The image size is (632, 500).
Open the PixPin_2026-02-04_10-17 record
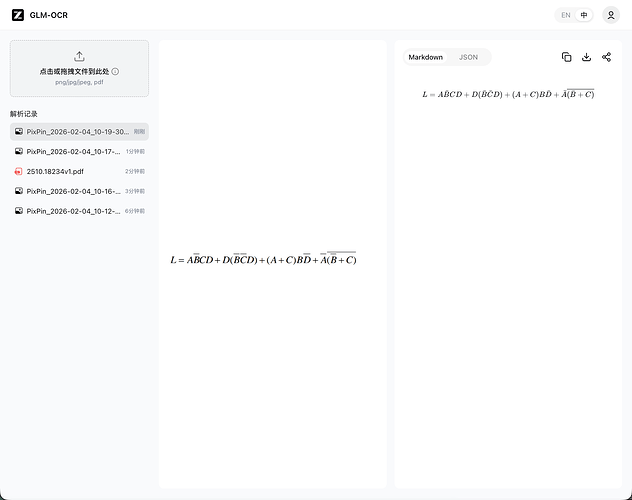[79, 151]
